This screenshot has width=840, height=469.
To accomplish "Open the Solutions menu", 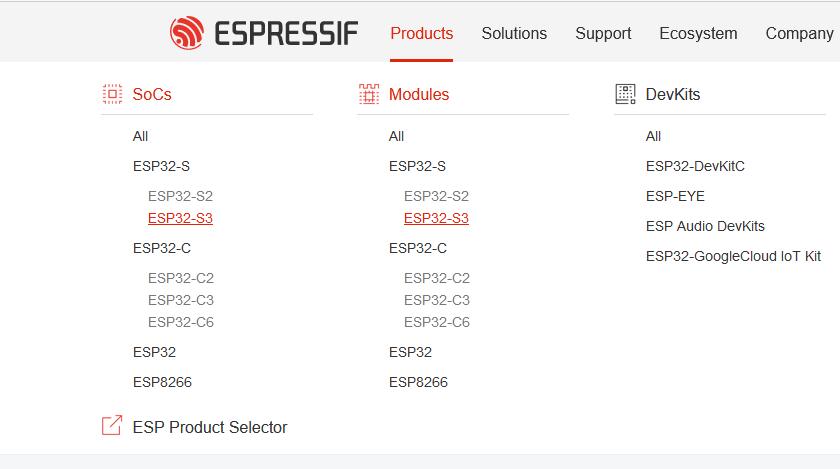I will point(514,33).
